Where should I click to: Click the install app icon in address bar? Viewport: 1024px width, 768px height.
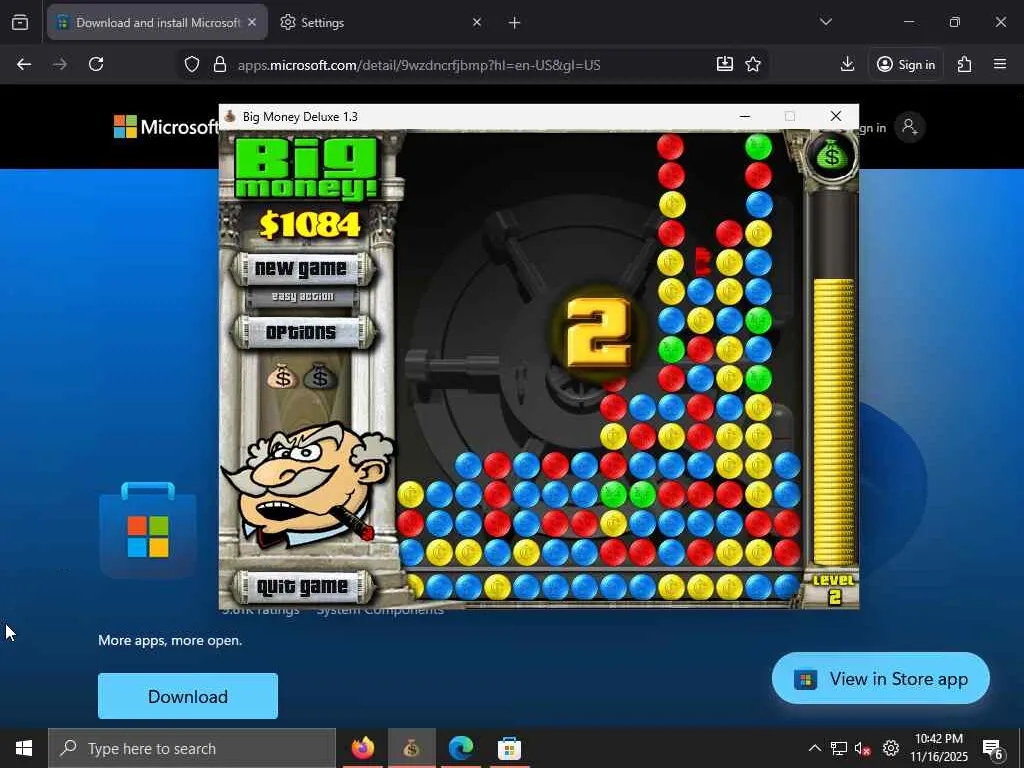(724, 64)
